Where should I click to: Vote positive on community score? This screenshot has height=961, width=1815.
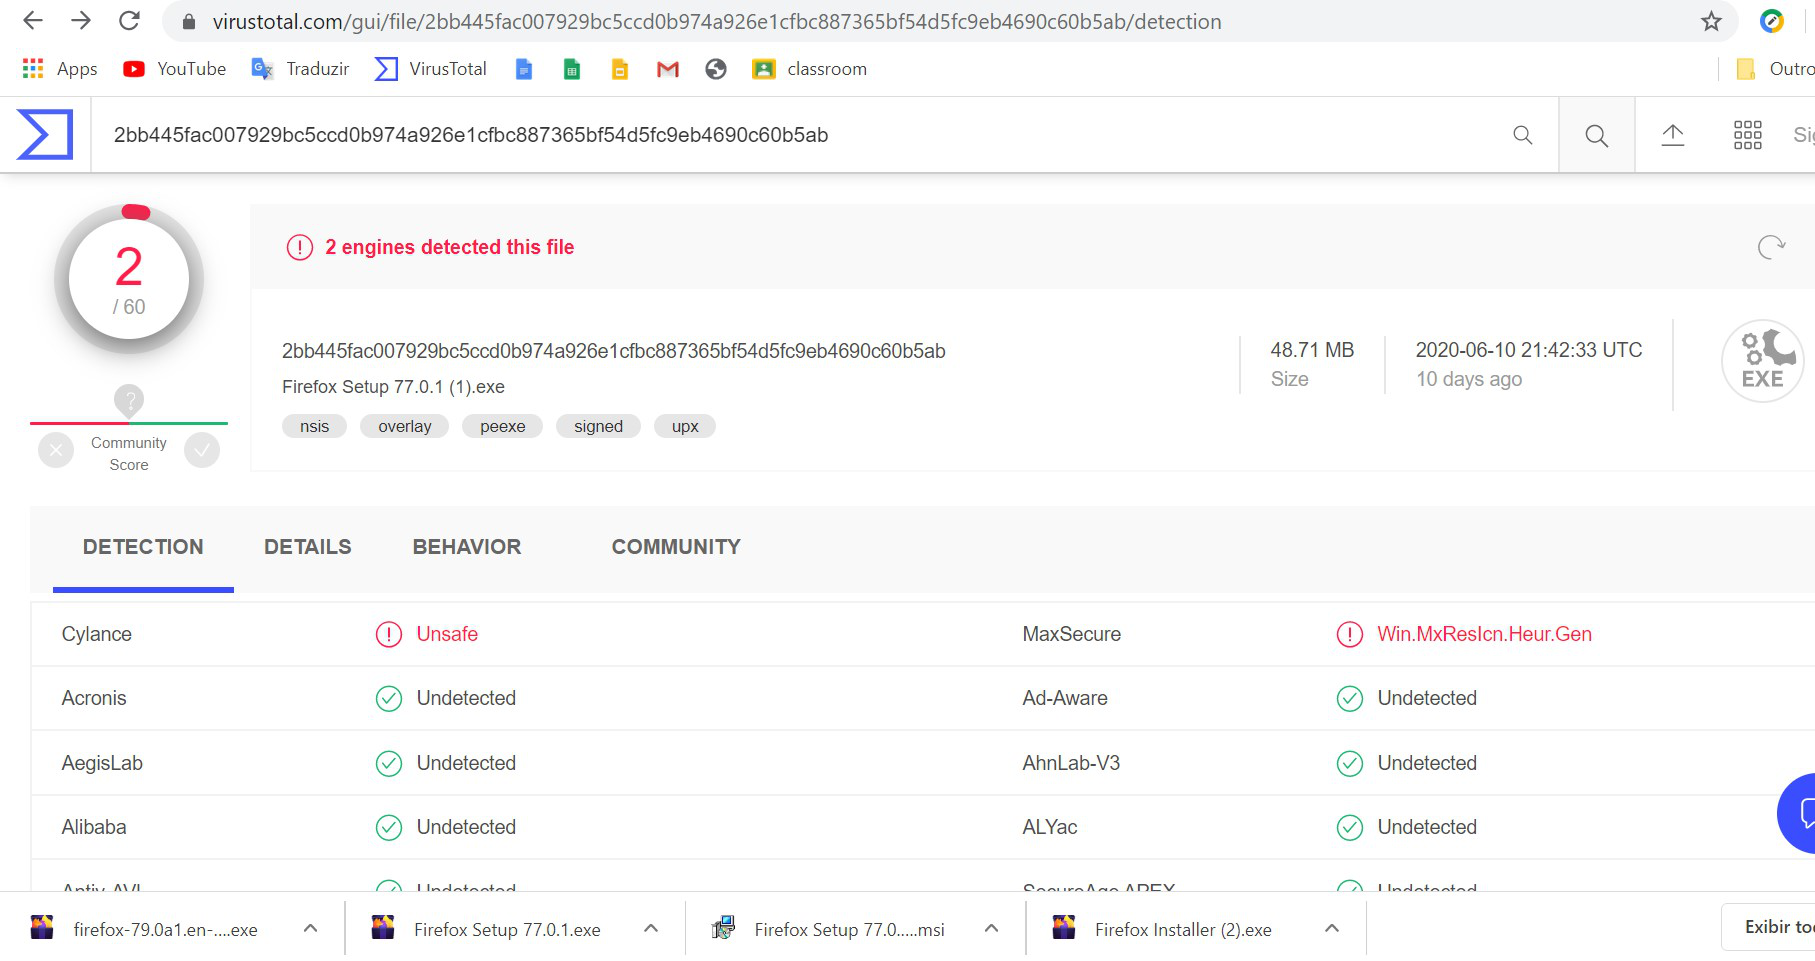pos(202,451)
